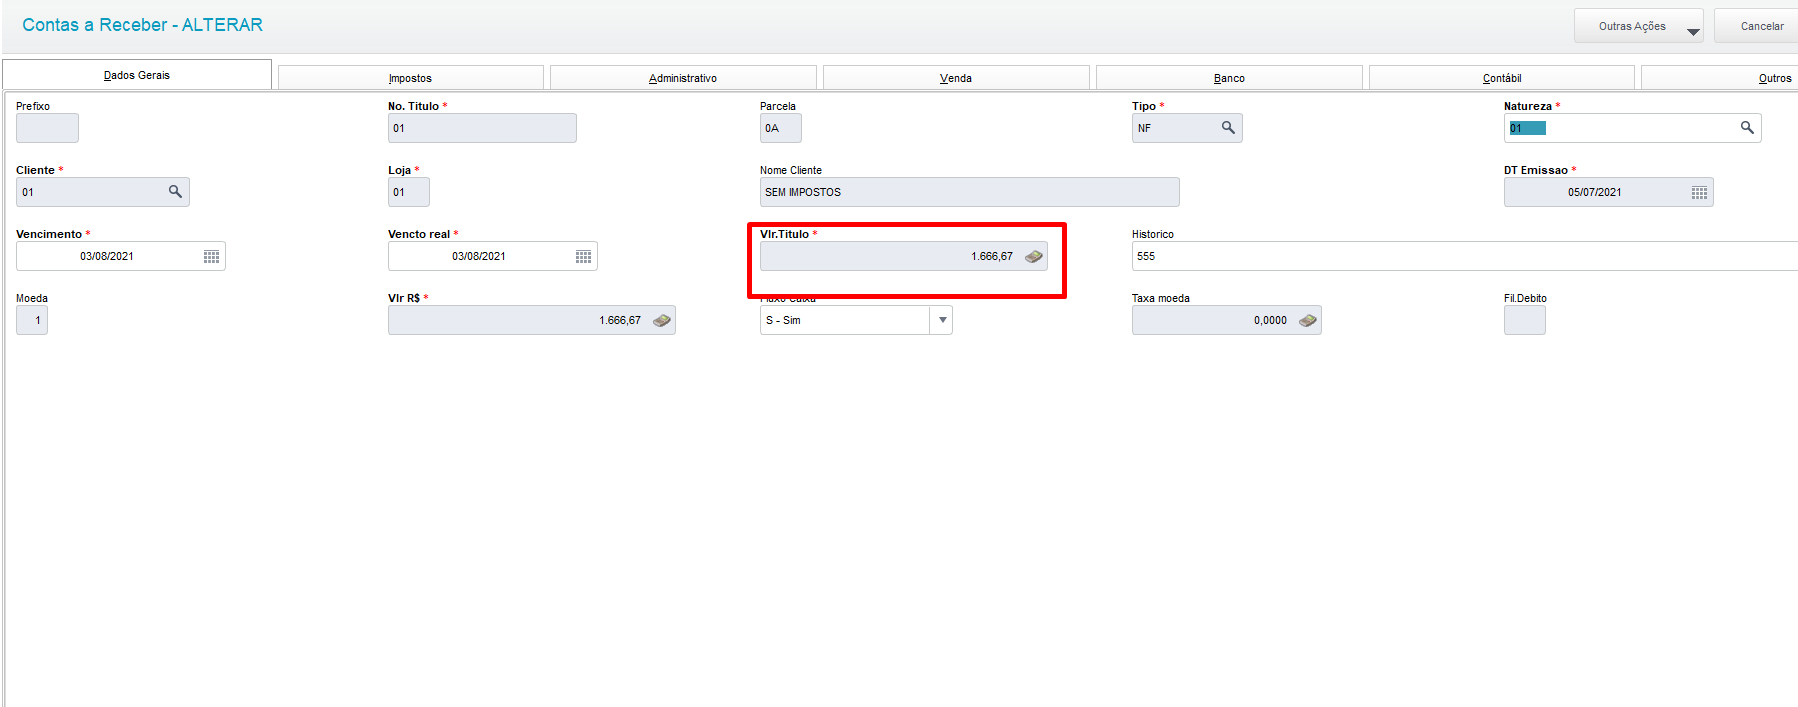
Task: Focus the Nome Cliente field SEM IMPOSTOS
Action: pyautogui.click(x=969, y=192)
